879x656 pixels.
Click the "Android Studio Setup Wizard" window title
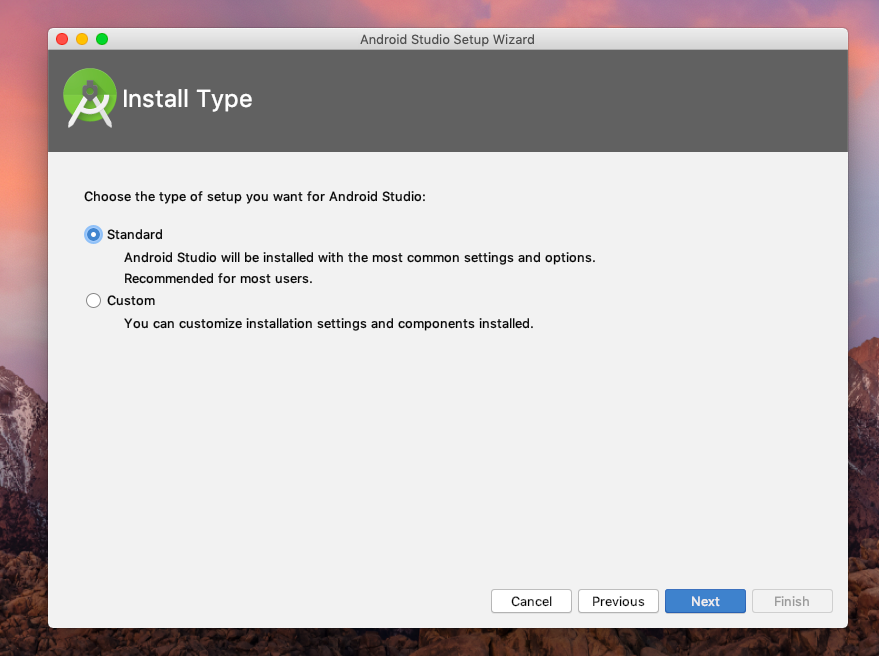pos(447,39)
